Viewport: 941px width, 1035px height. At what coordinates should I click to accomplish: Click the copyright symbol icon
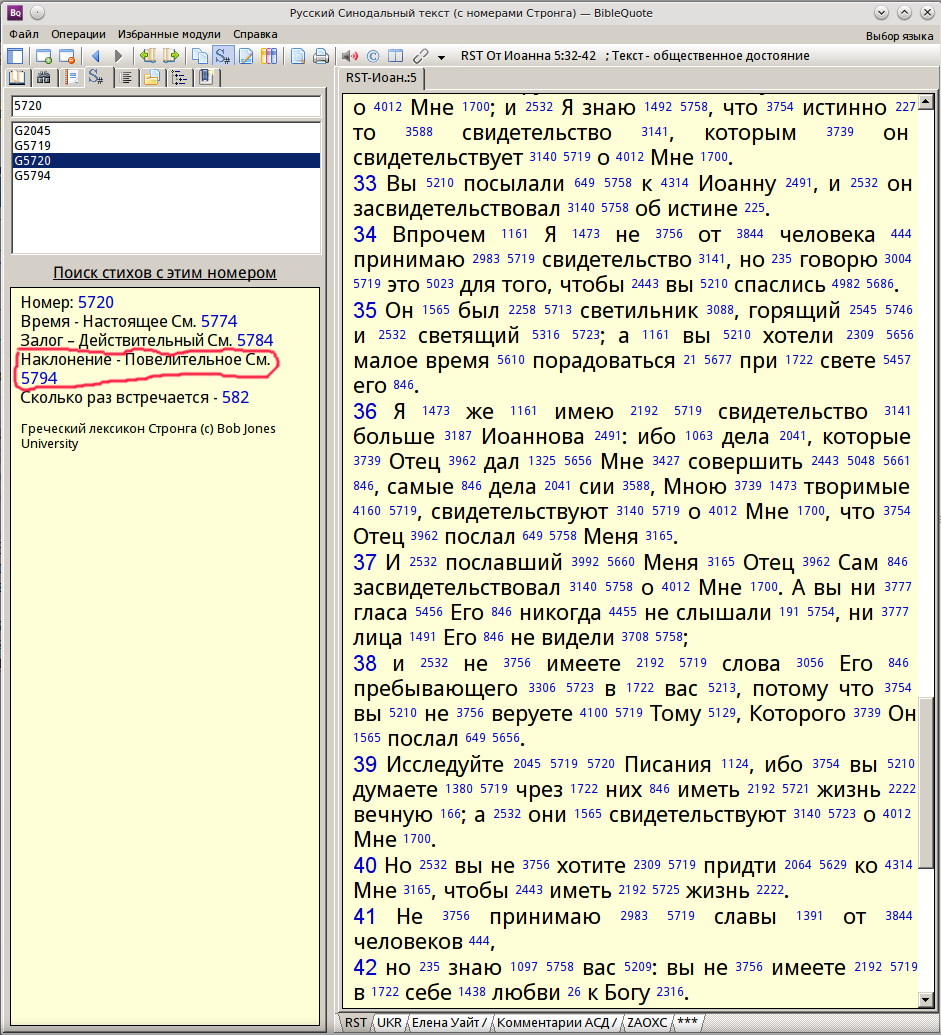[373, 56]
